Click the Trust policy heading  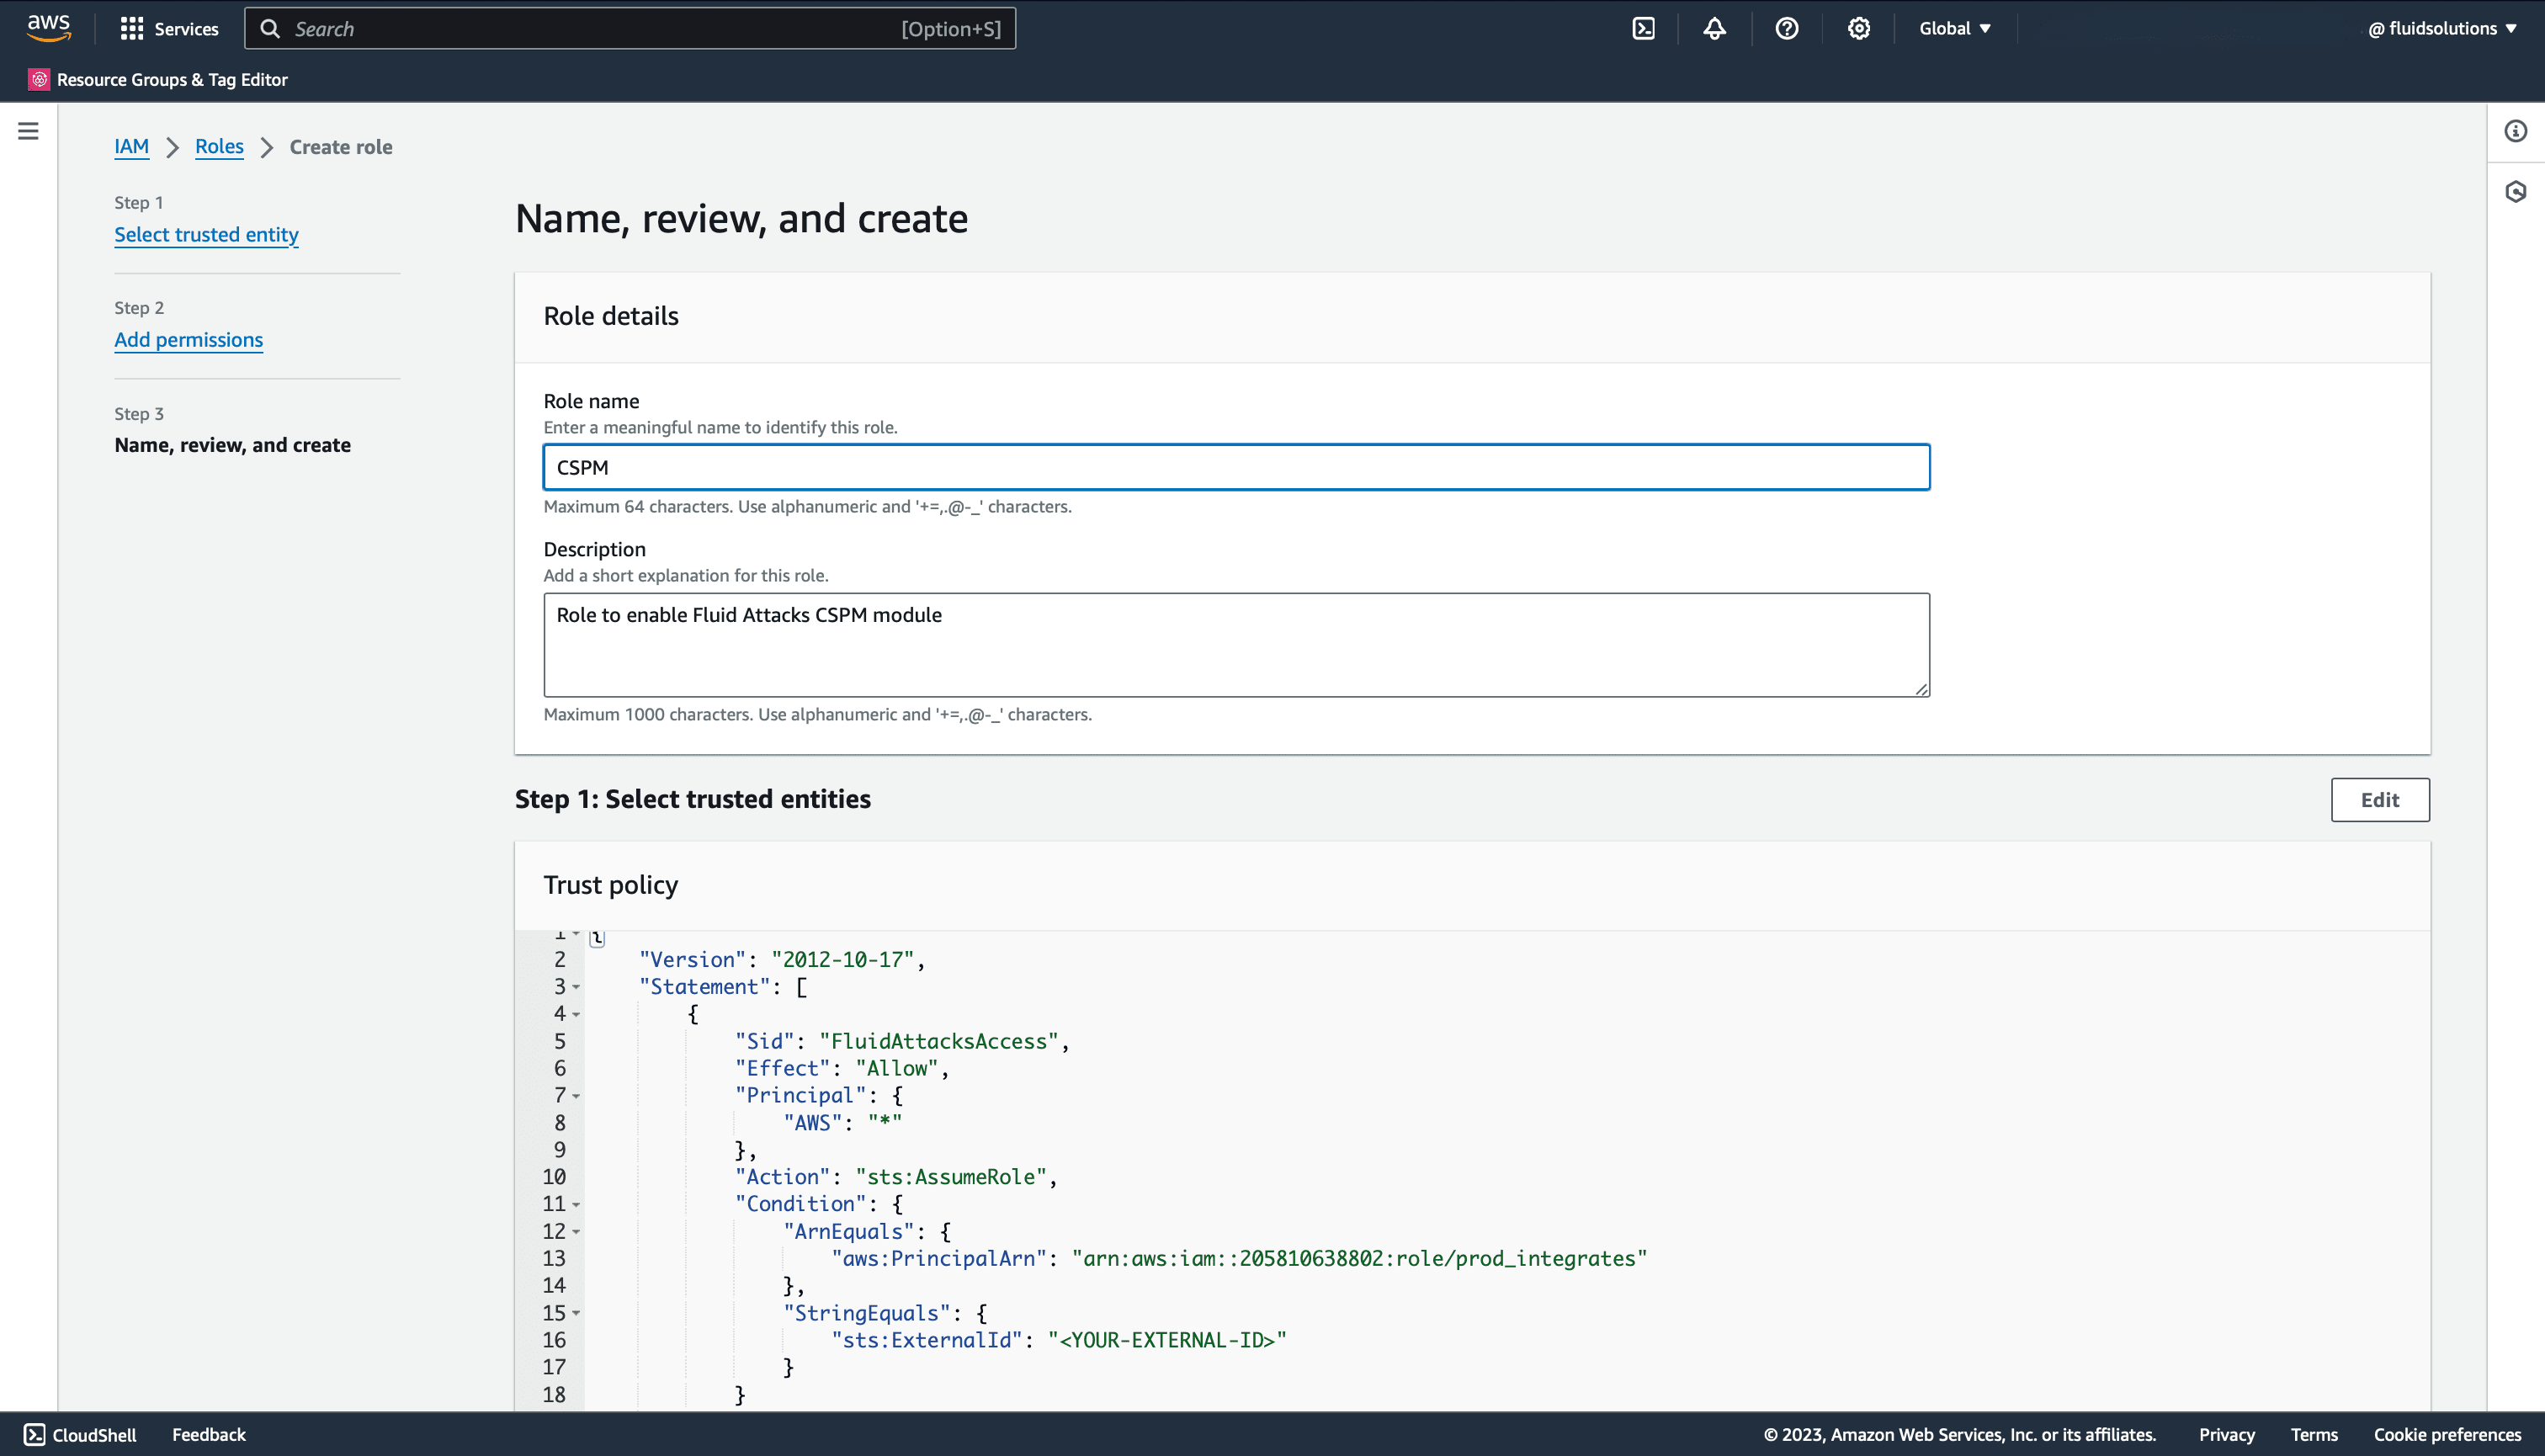tap(610, 885)
